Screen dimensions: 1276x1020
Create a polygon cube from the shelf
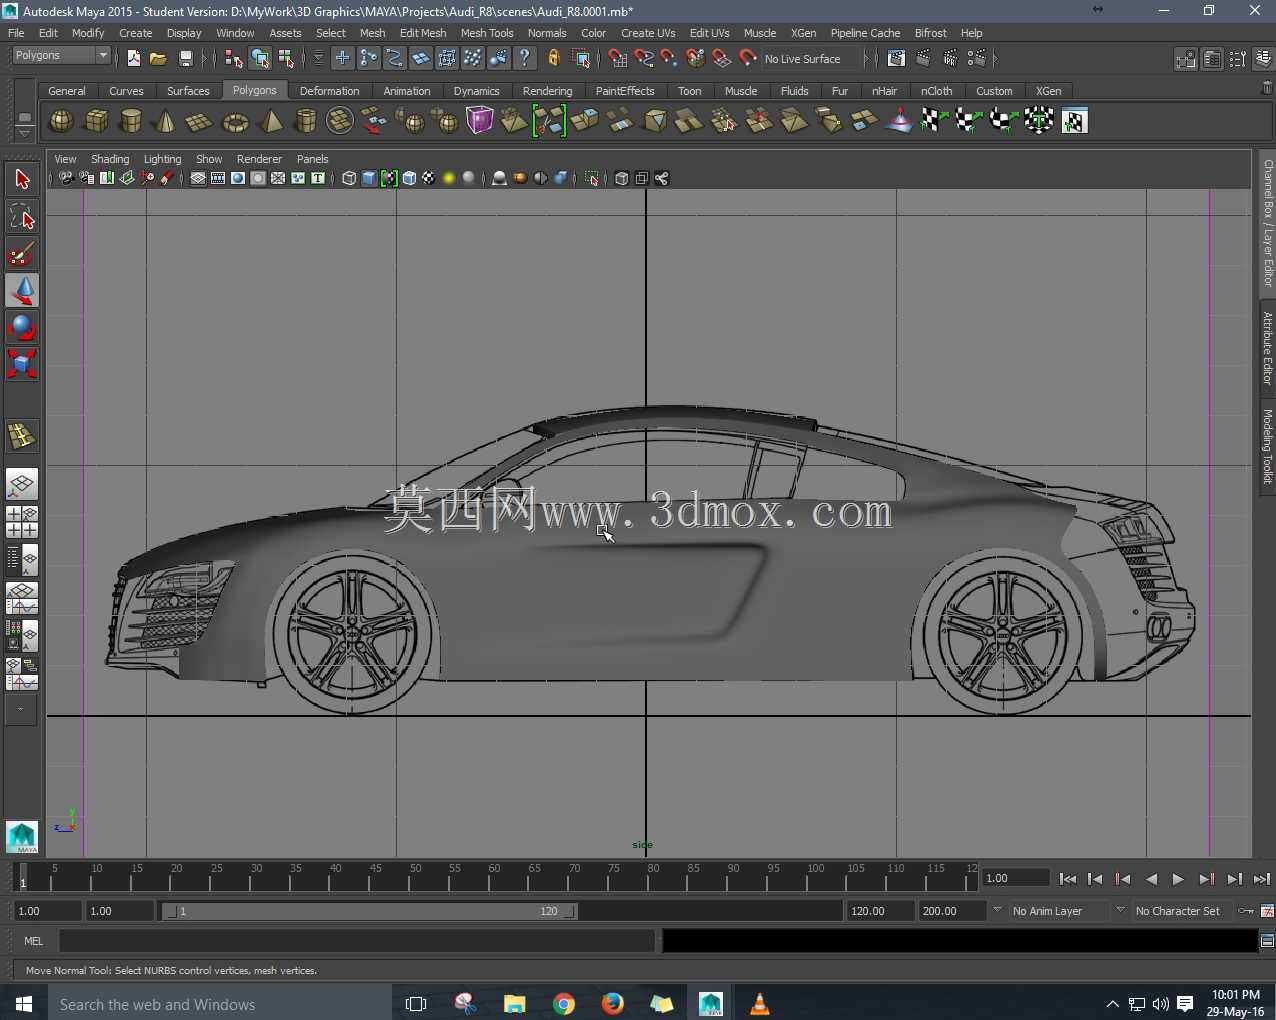coord(96,121)
